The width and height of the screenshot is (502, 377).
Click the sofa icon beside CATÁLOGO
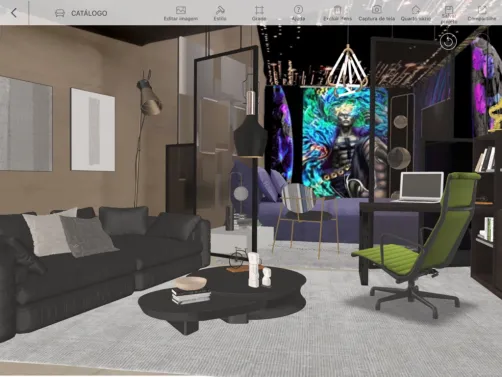pos(60,13)
